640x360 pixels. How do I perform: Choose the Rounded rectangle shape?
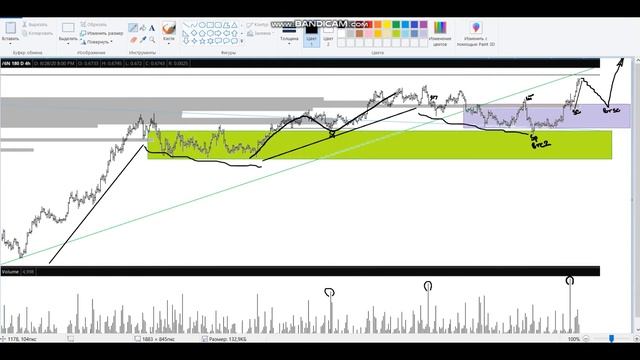click(218, 25)
